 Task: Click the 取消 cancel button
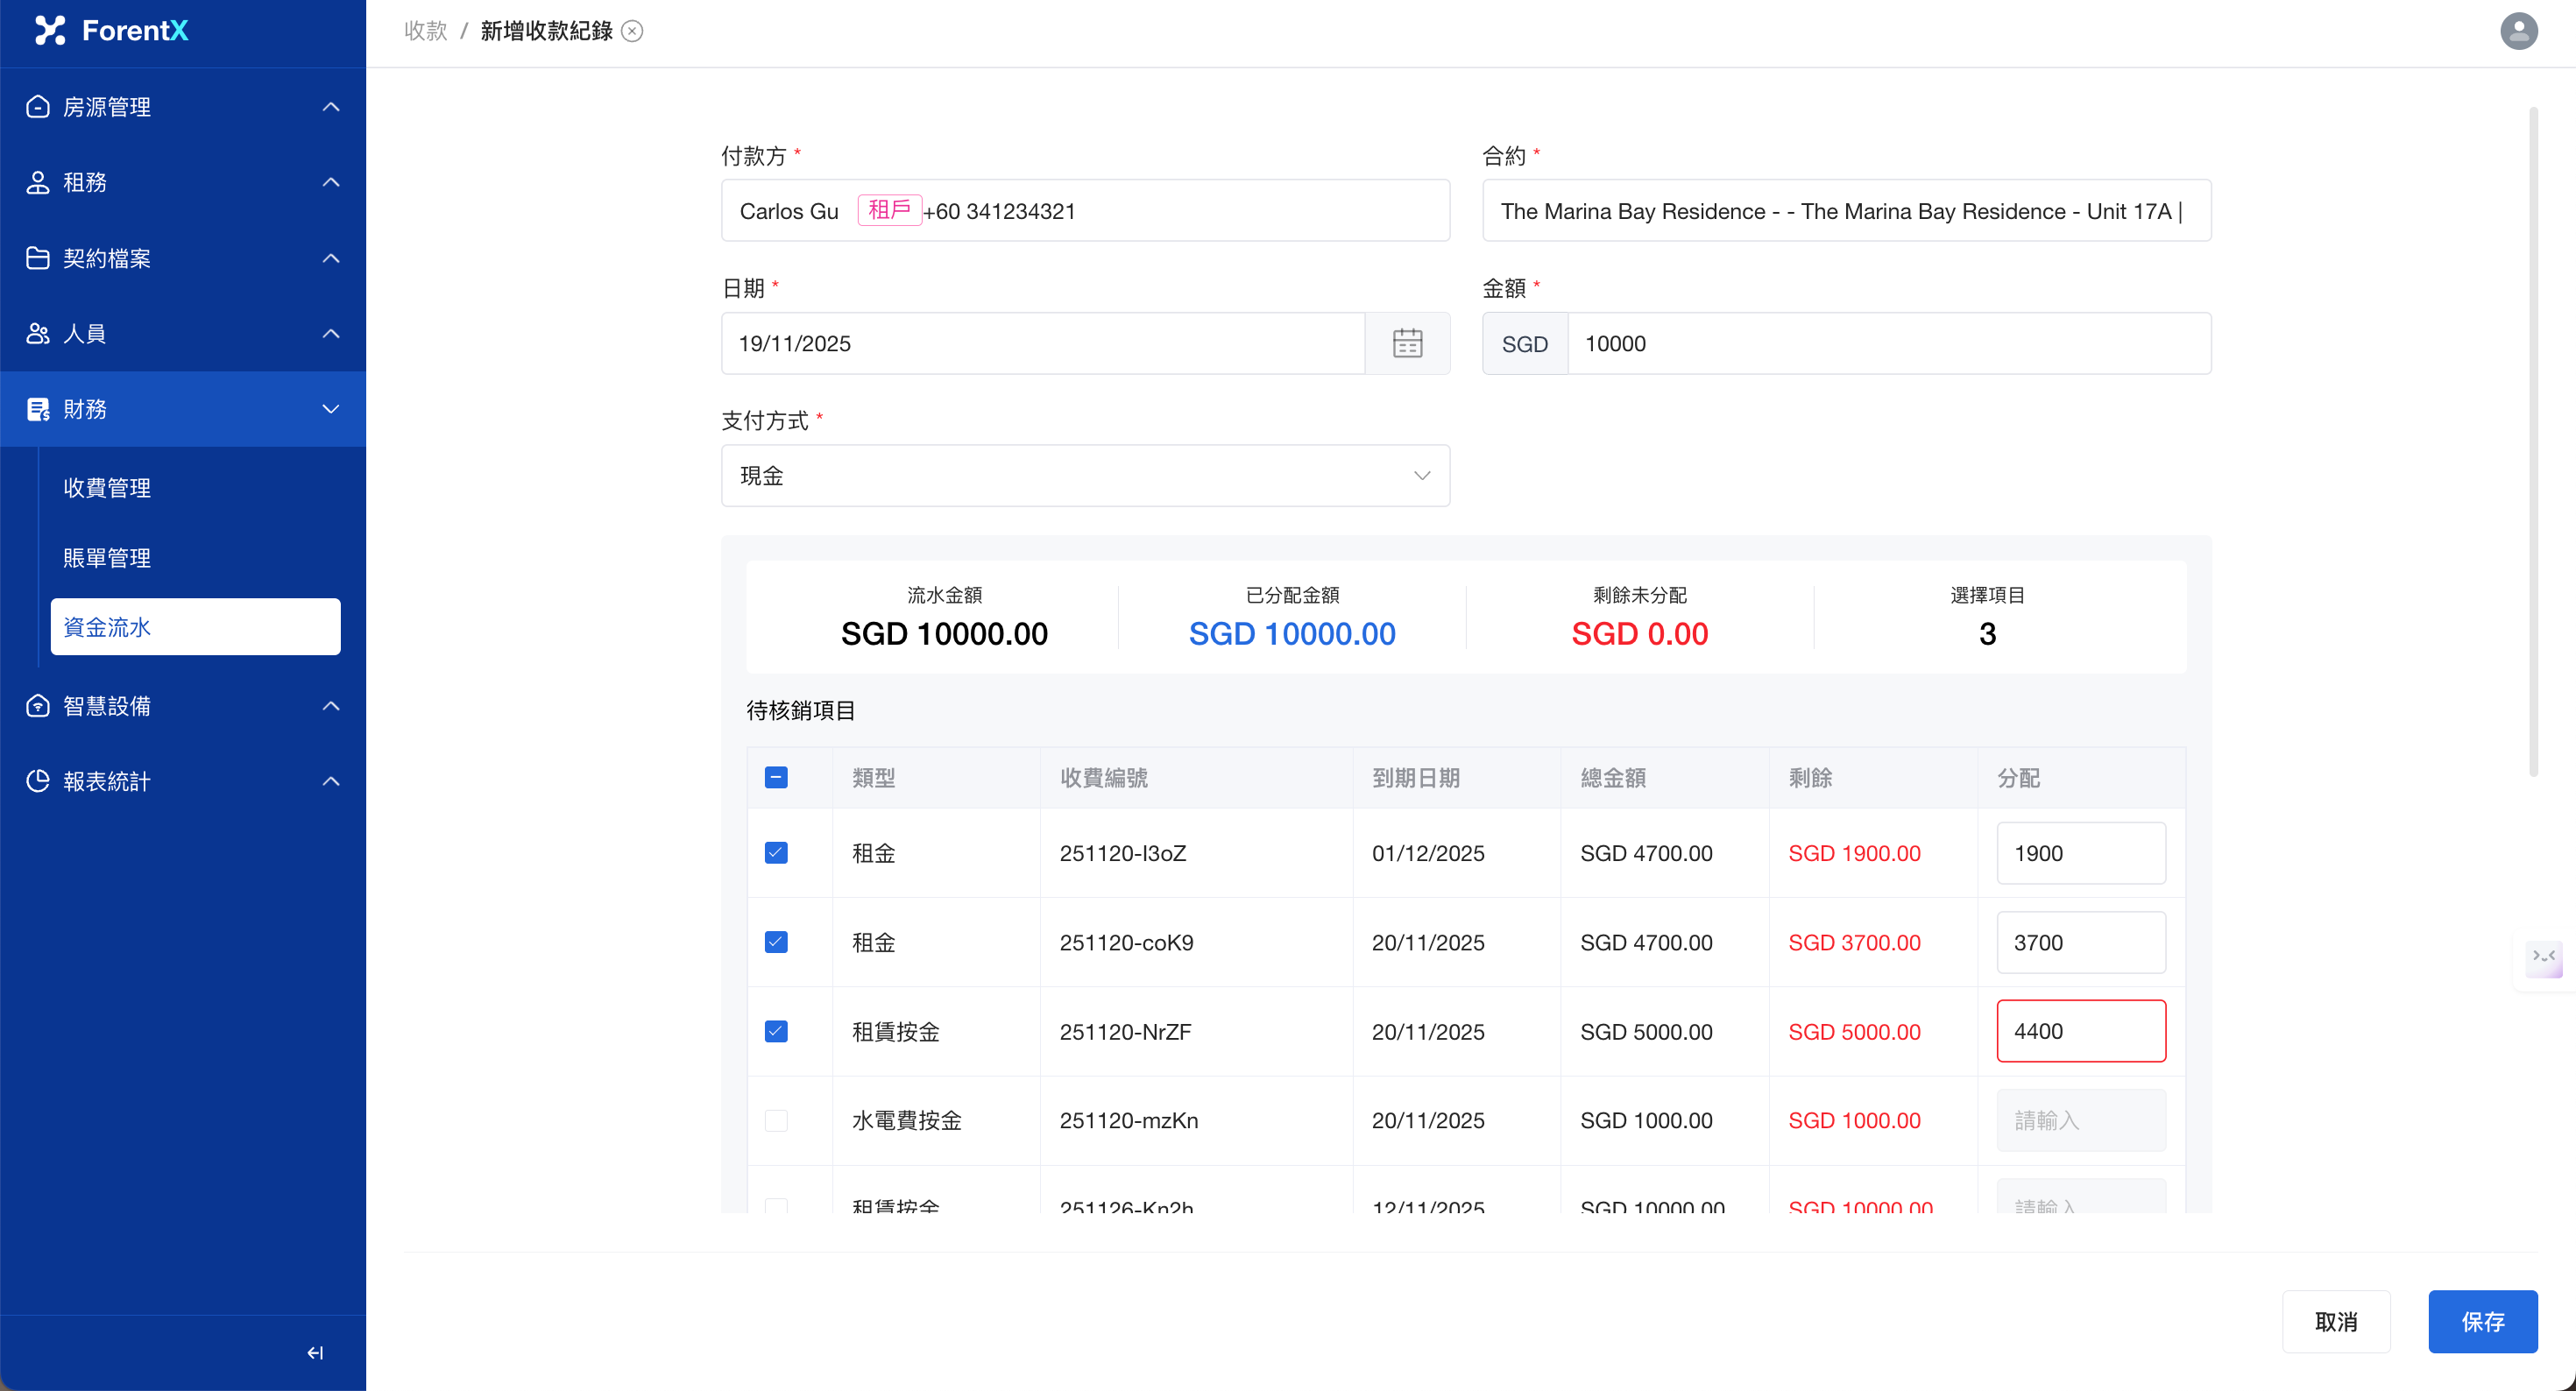click(2335, 1321)
